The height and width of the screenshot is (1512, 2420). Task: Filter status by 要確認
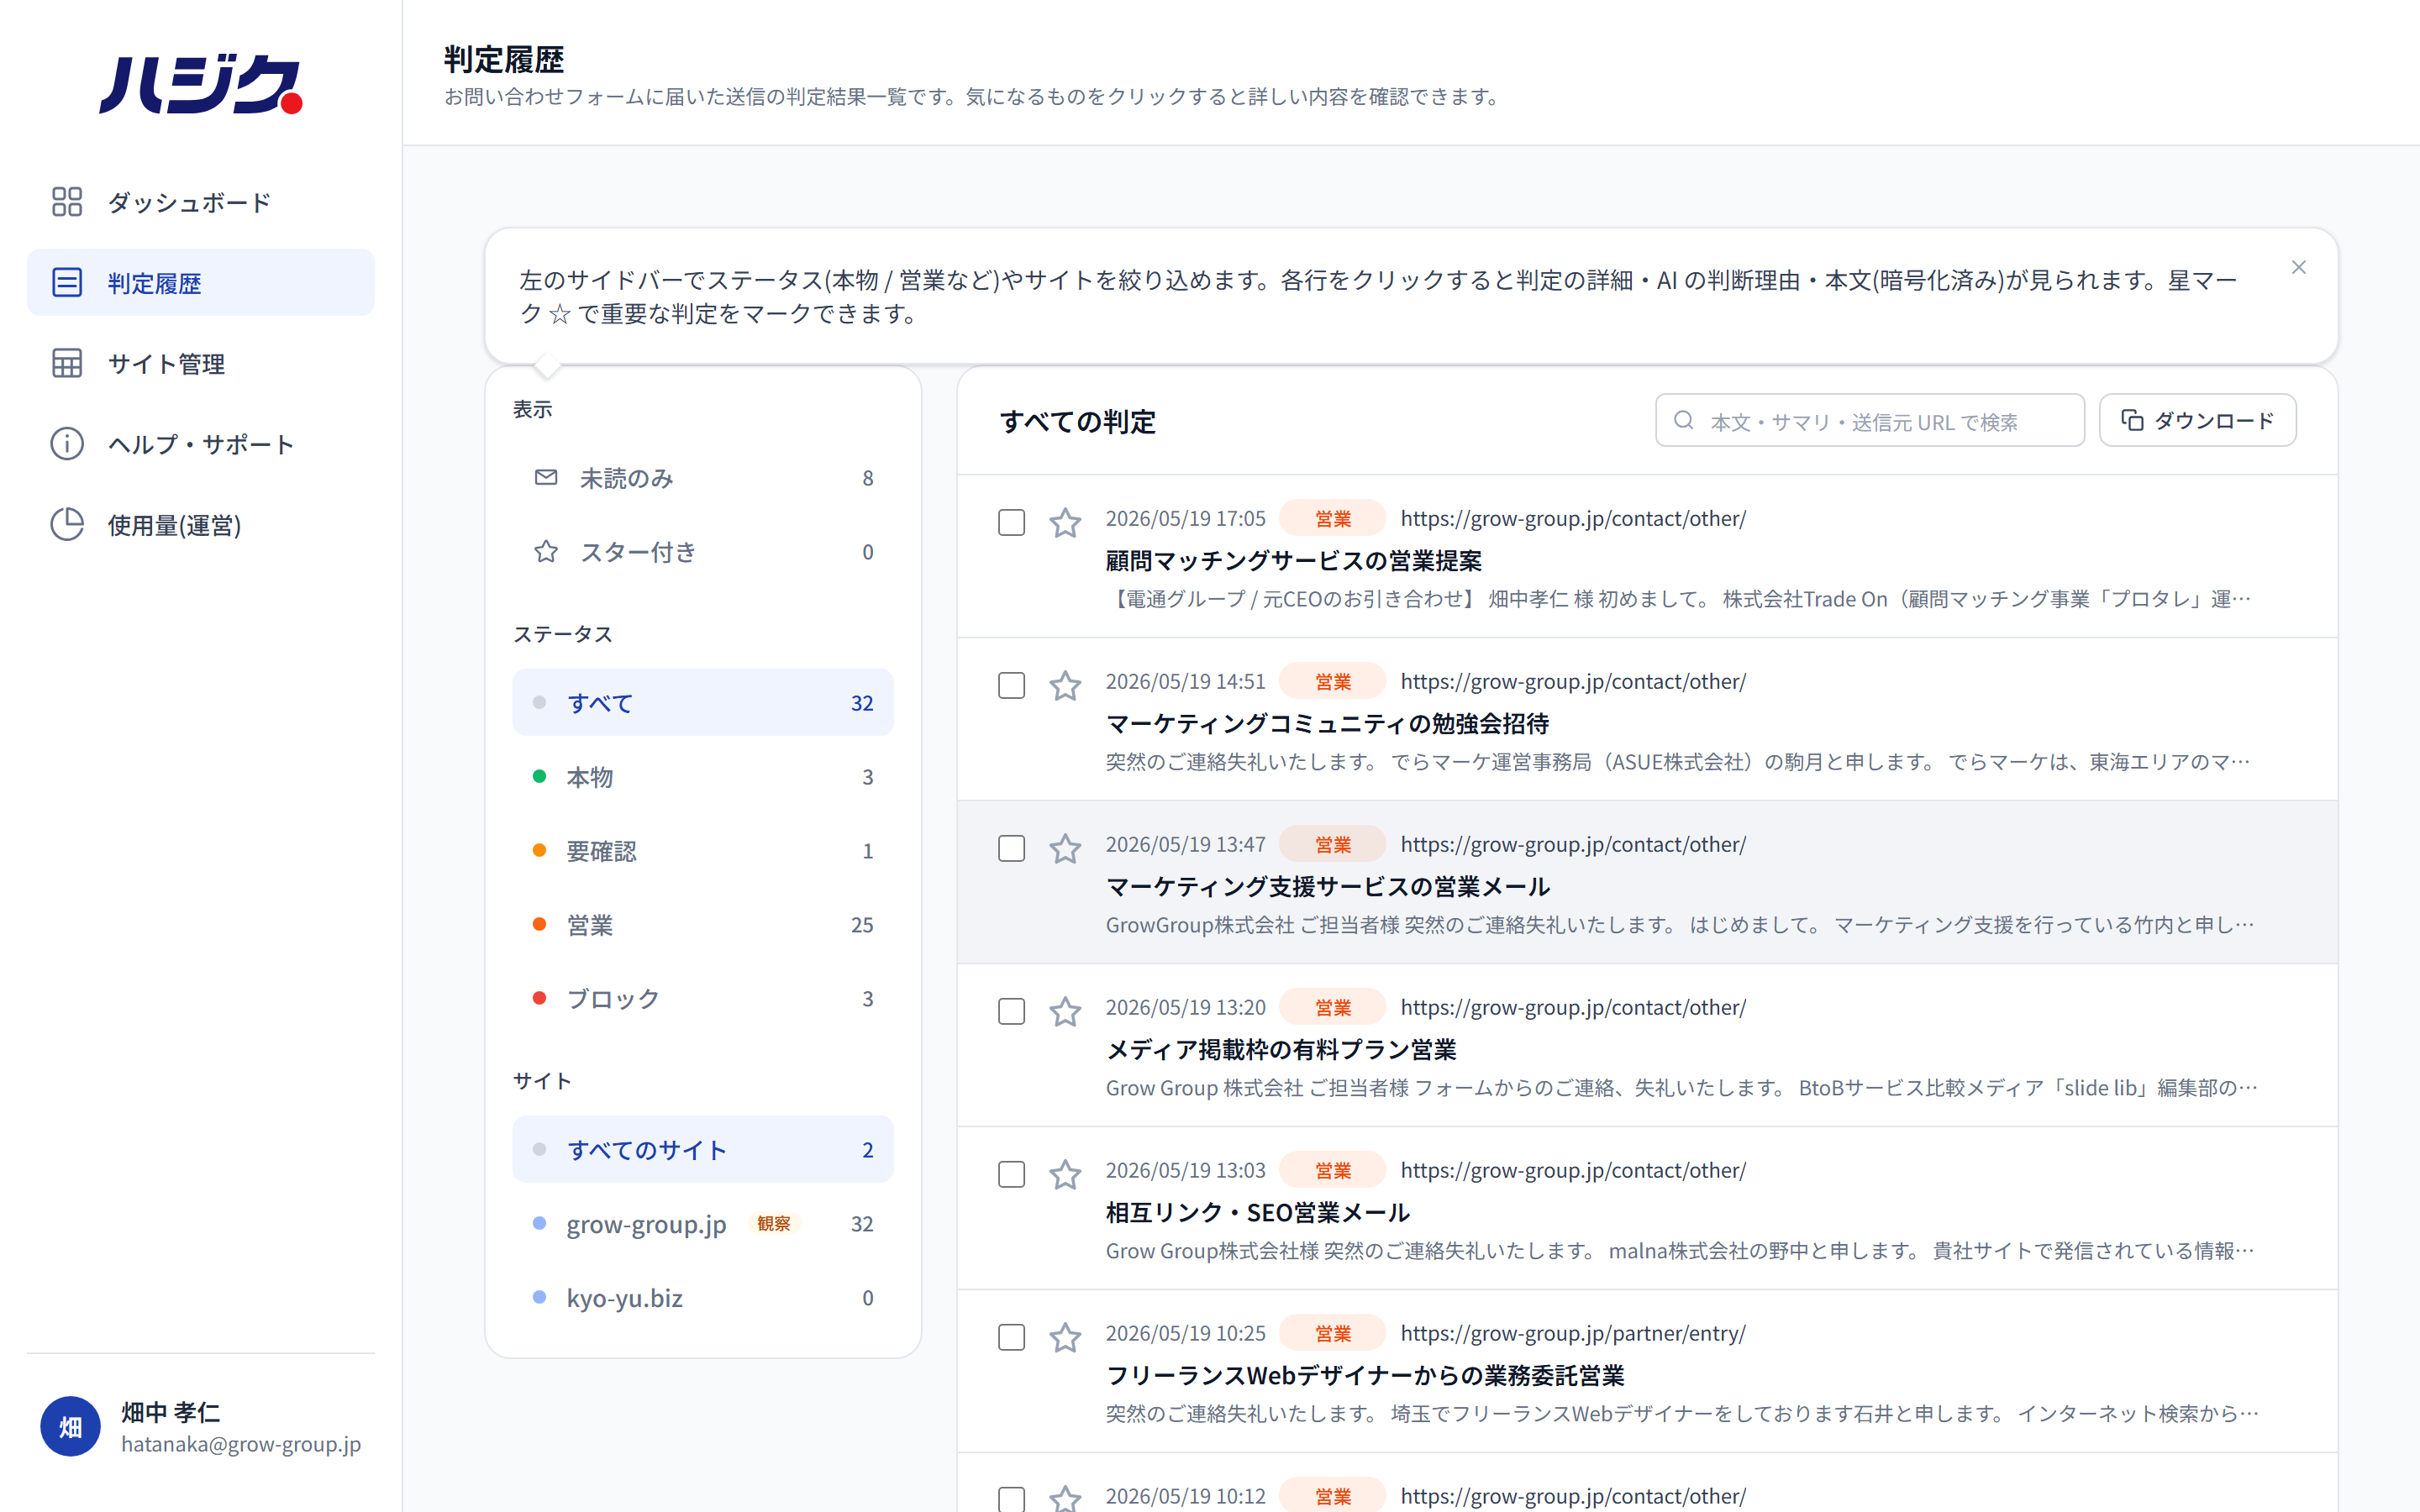pyautogui.click(x=703, y=851)
